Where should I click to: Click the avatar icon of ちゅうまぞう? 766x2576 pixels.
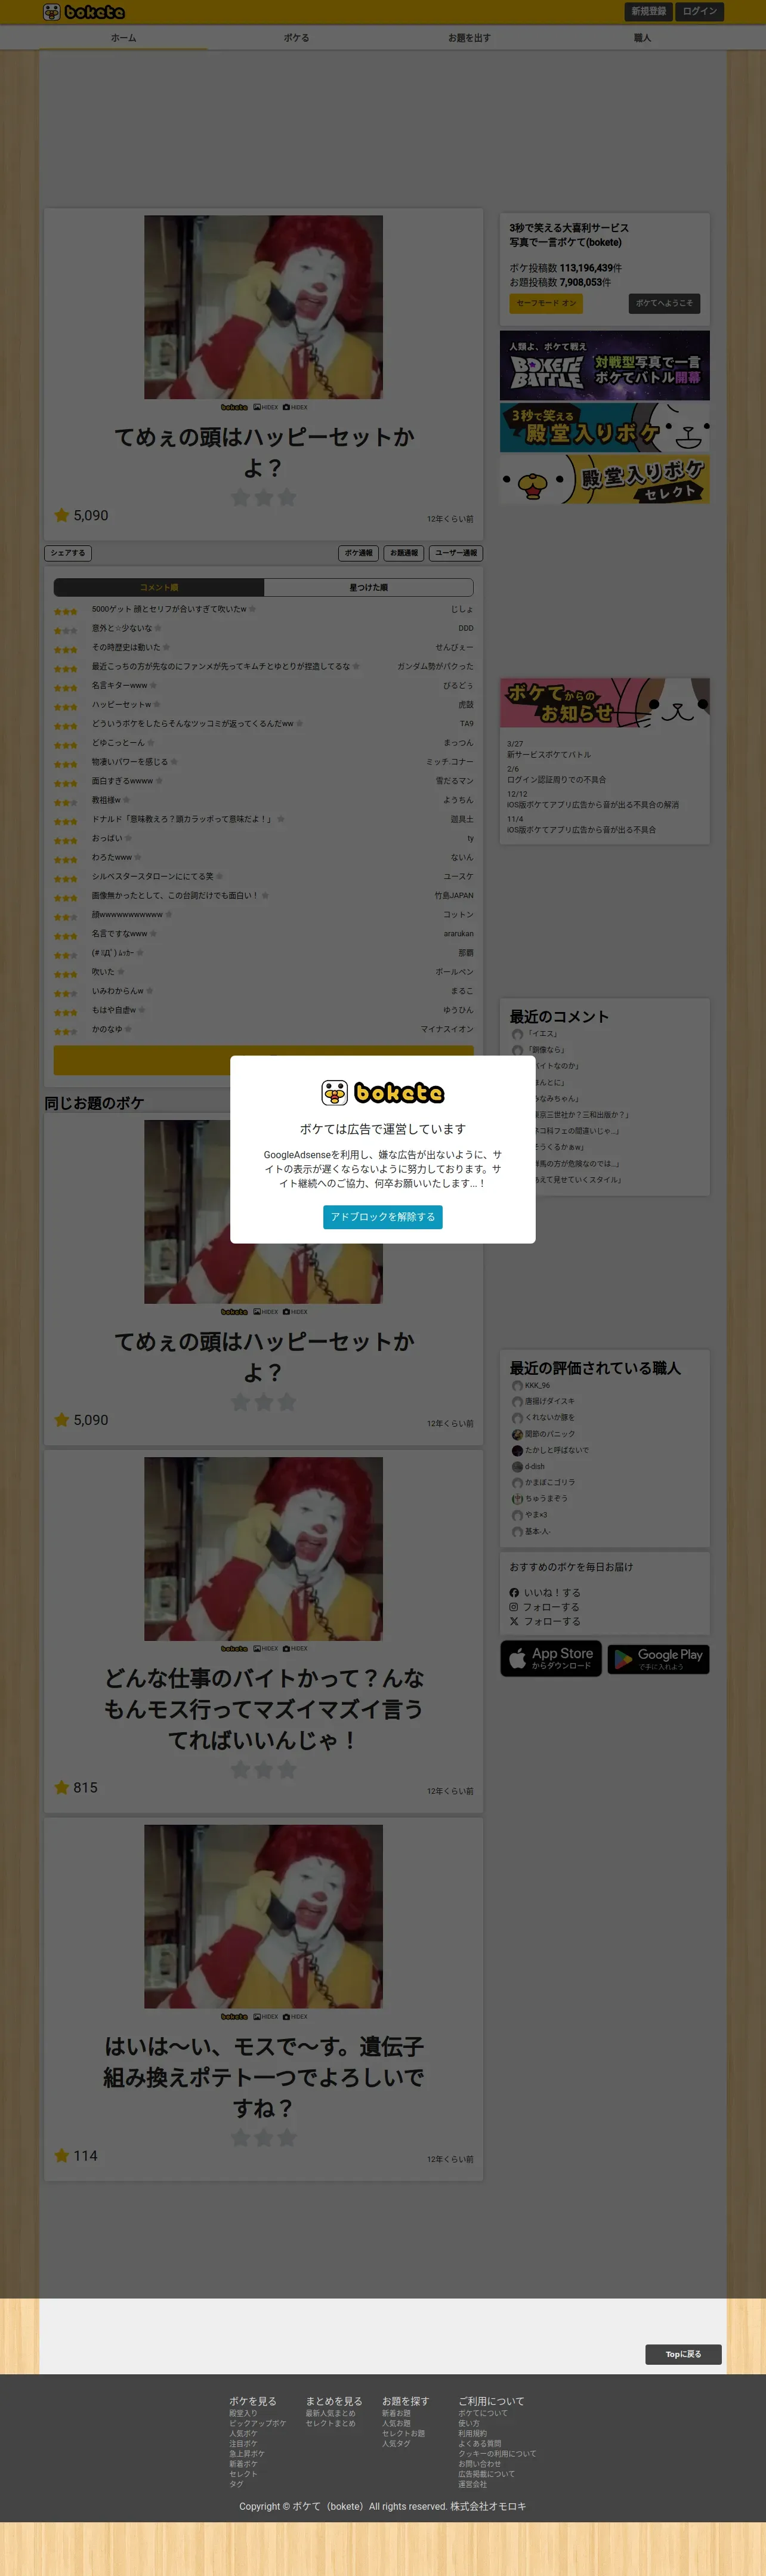[517, 1499]
